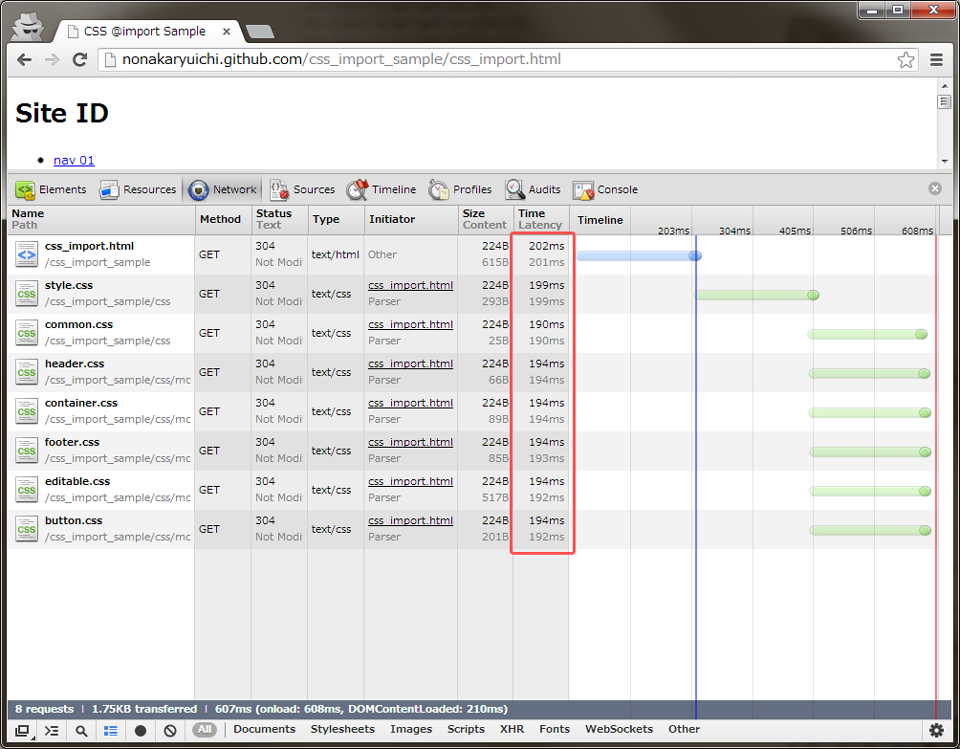Viewport: 960px width, 749px height.
Task: Open DevTools settings gear
Action: (936, 731)
